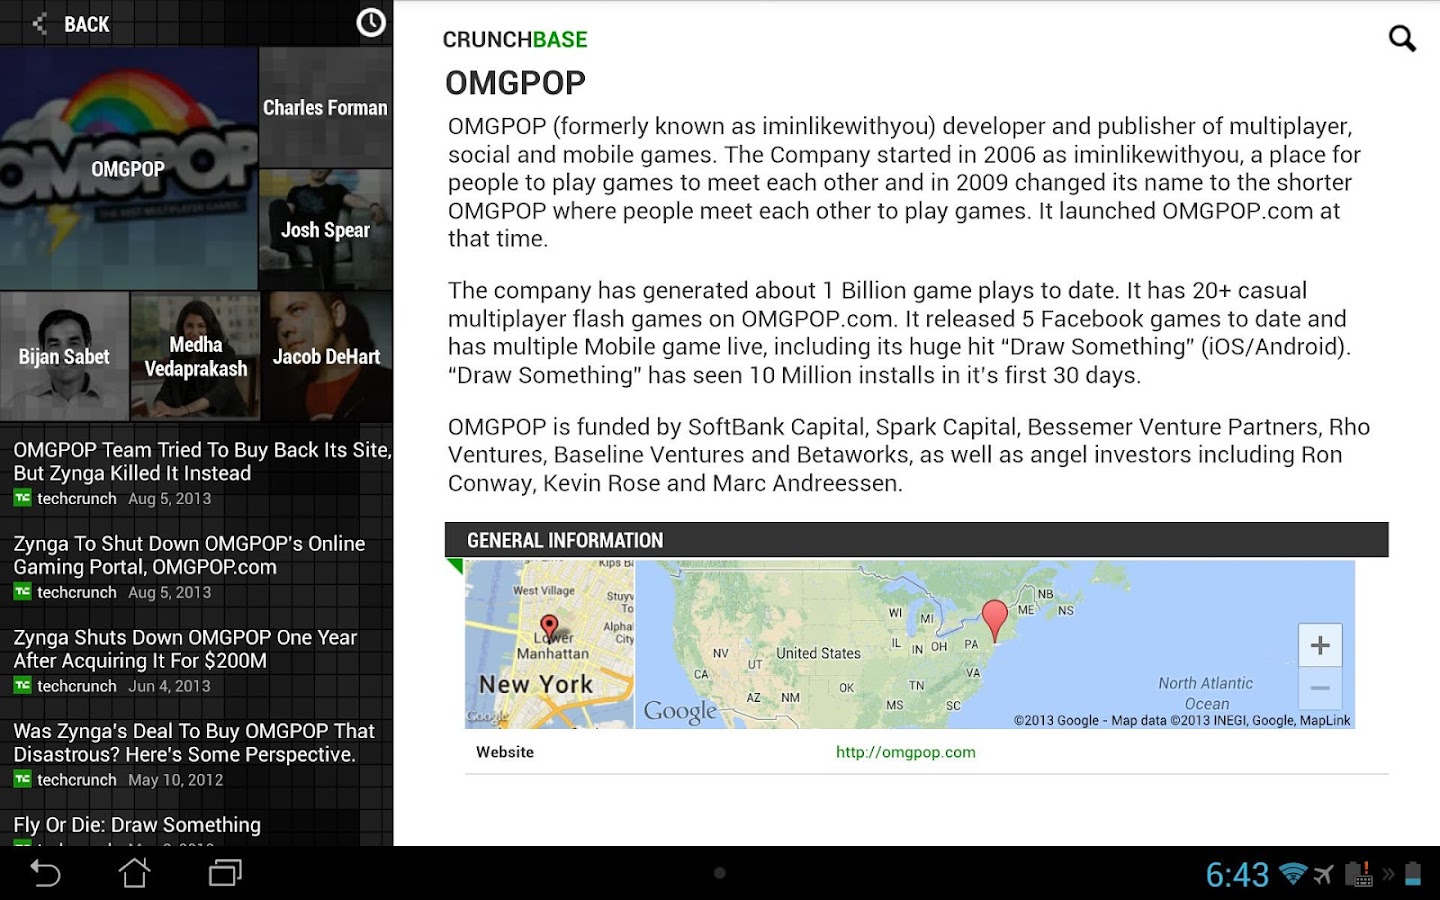Tap the Wi-Fi icon in the system tray

[1294, 872]
